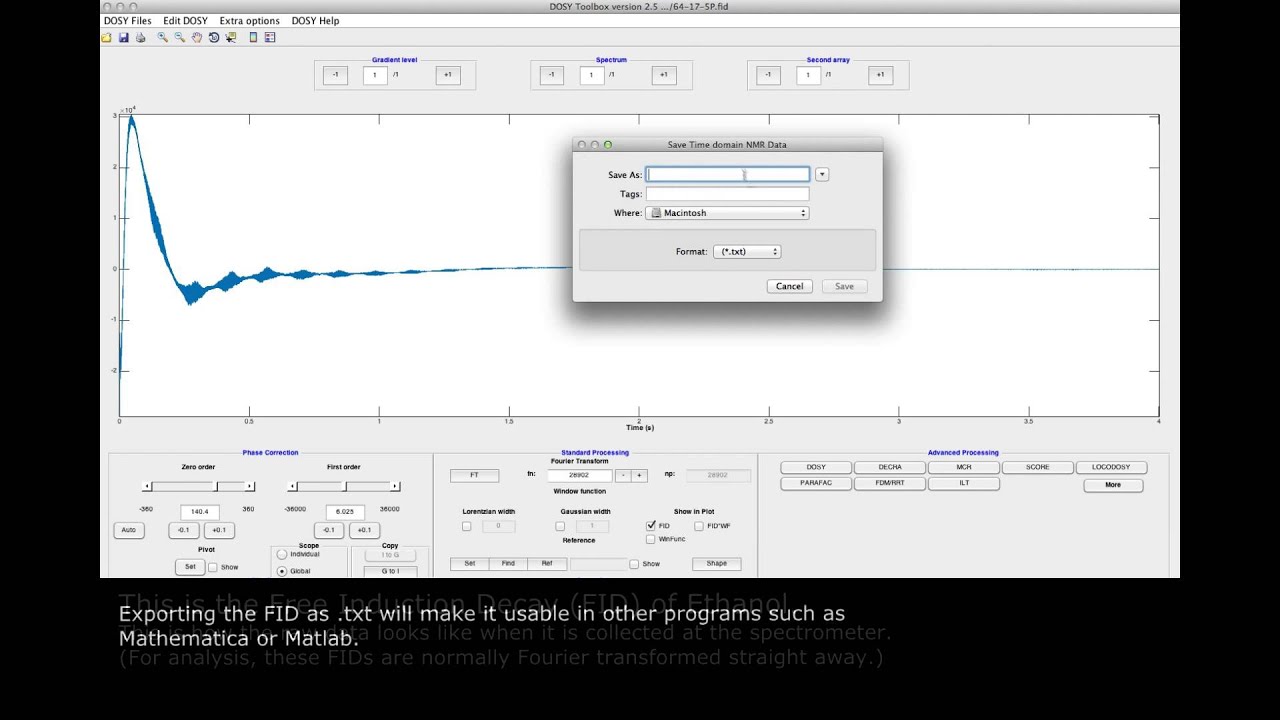Open the Where location dropdown

click(727, 213)
